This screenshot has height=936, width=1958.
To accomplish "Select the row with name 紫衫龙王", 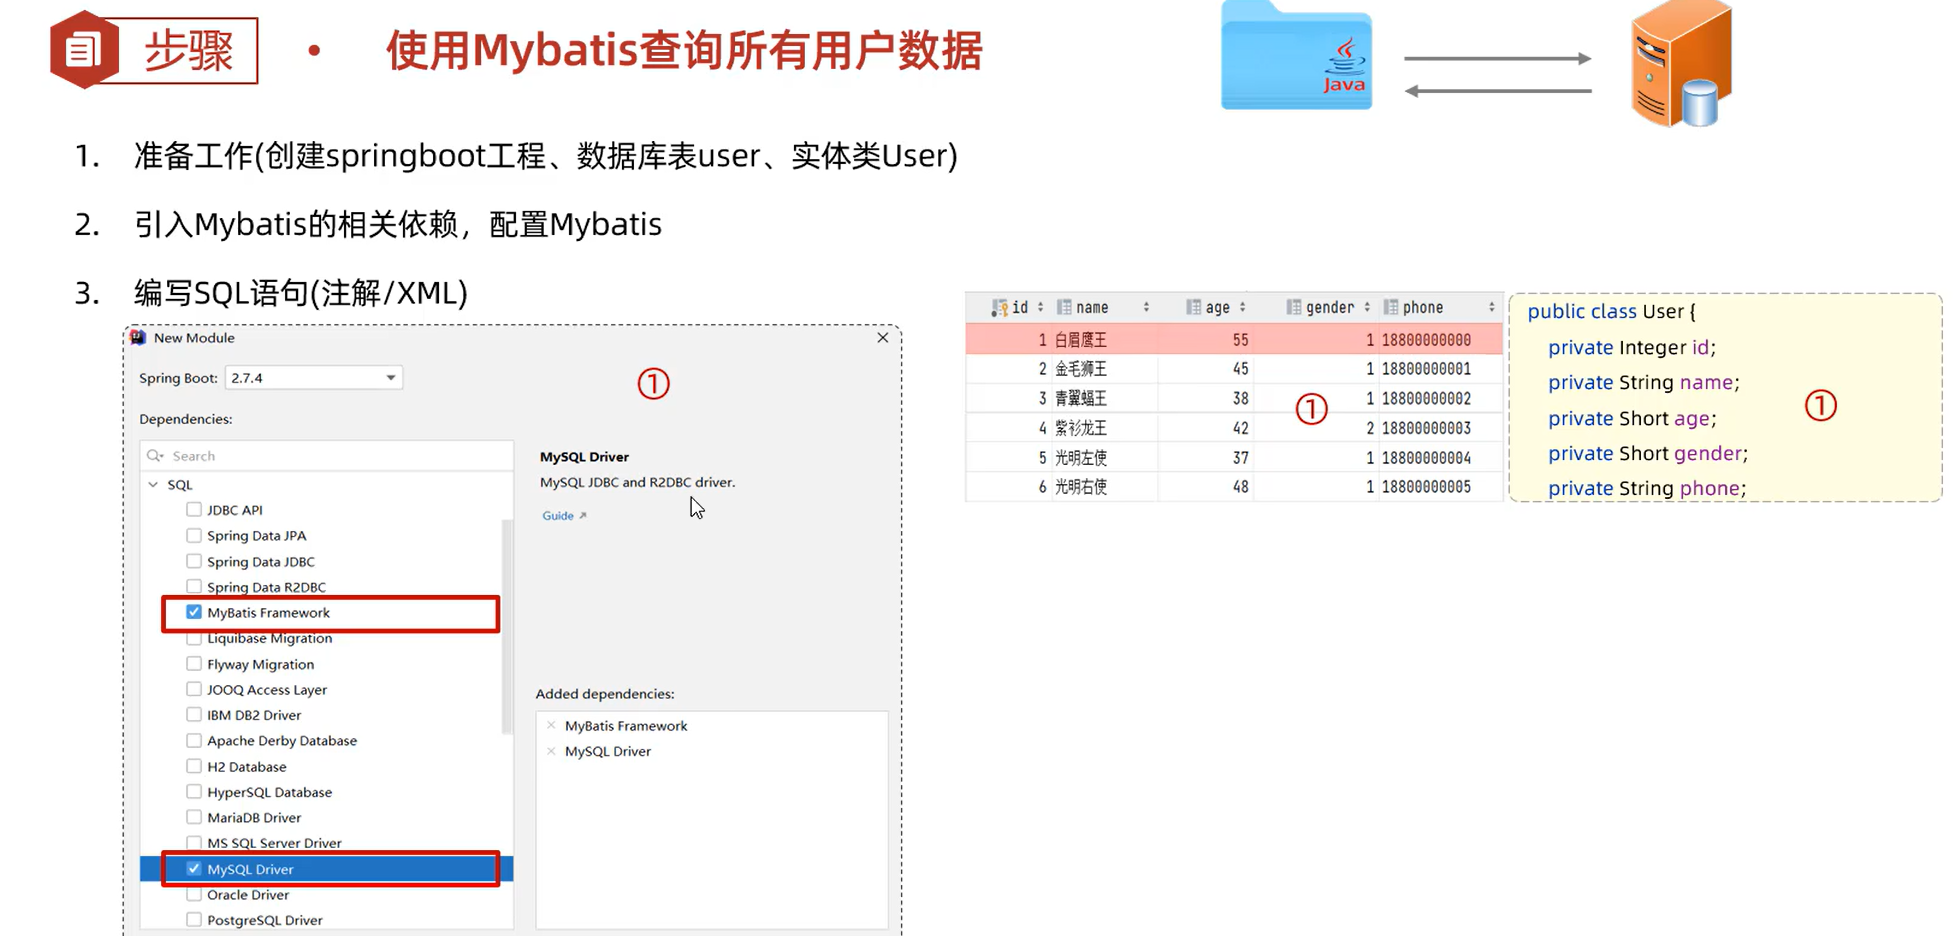I will pos(1234,428).
